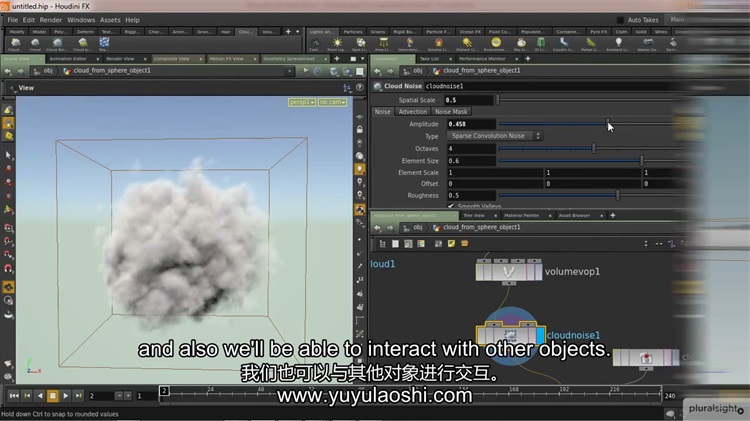Go back in scene view path history
The image size is (750, 421).
point(8,71)
